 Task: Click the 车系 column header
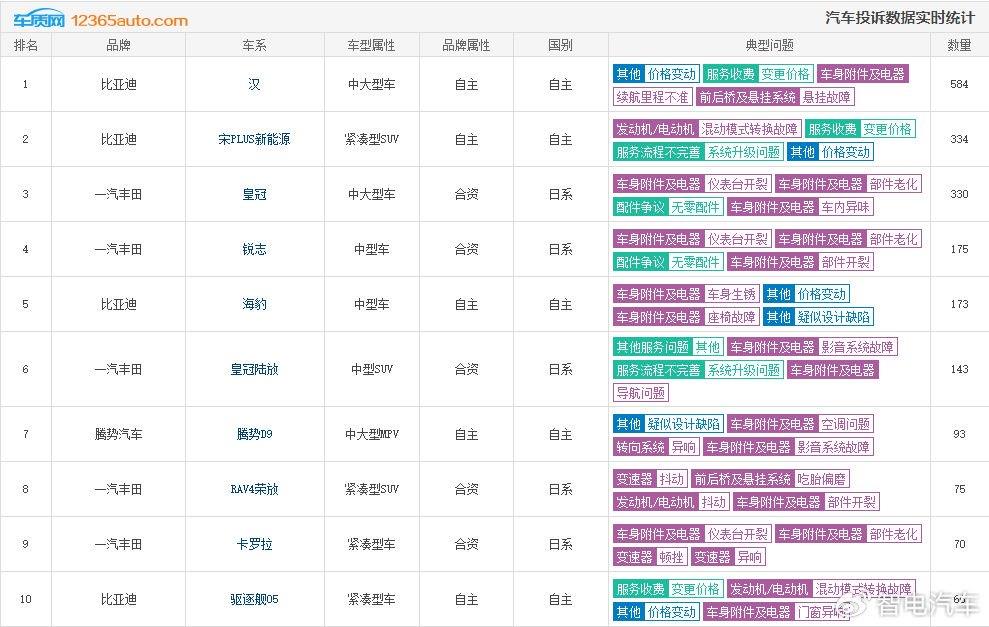tap(254, 45)
